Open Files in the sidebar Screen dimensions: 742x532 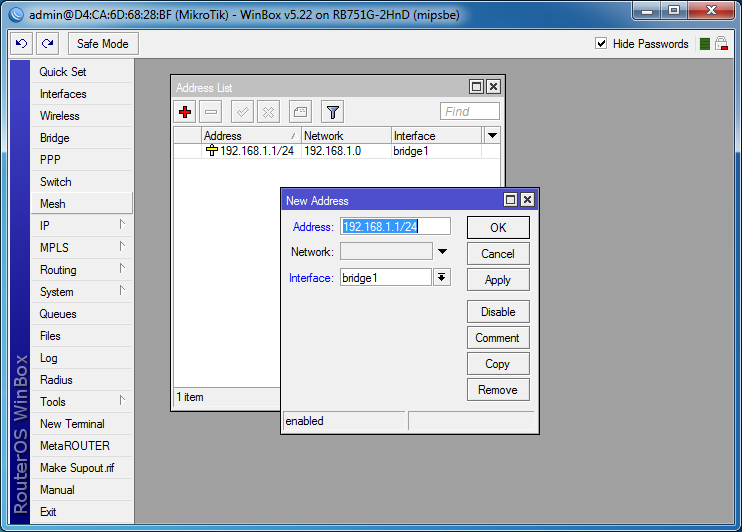[81, 336]
